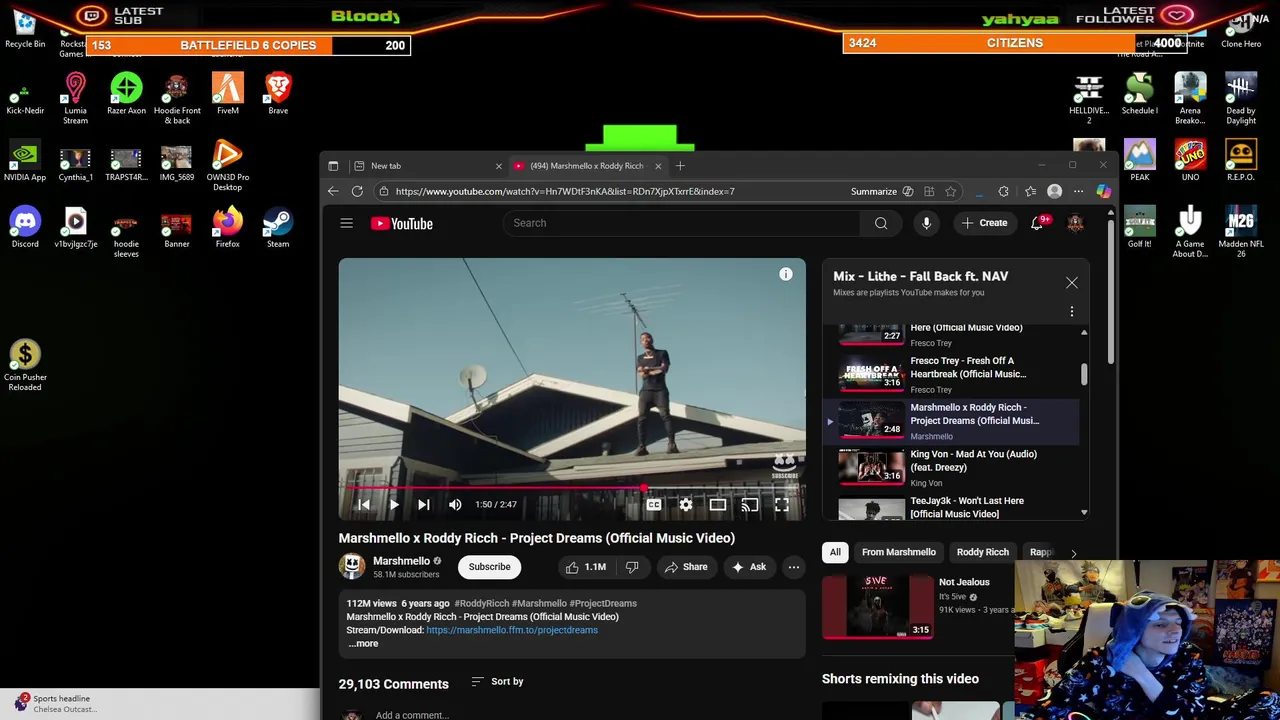Open a new browser tab plus button

coord(680,166)
